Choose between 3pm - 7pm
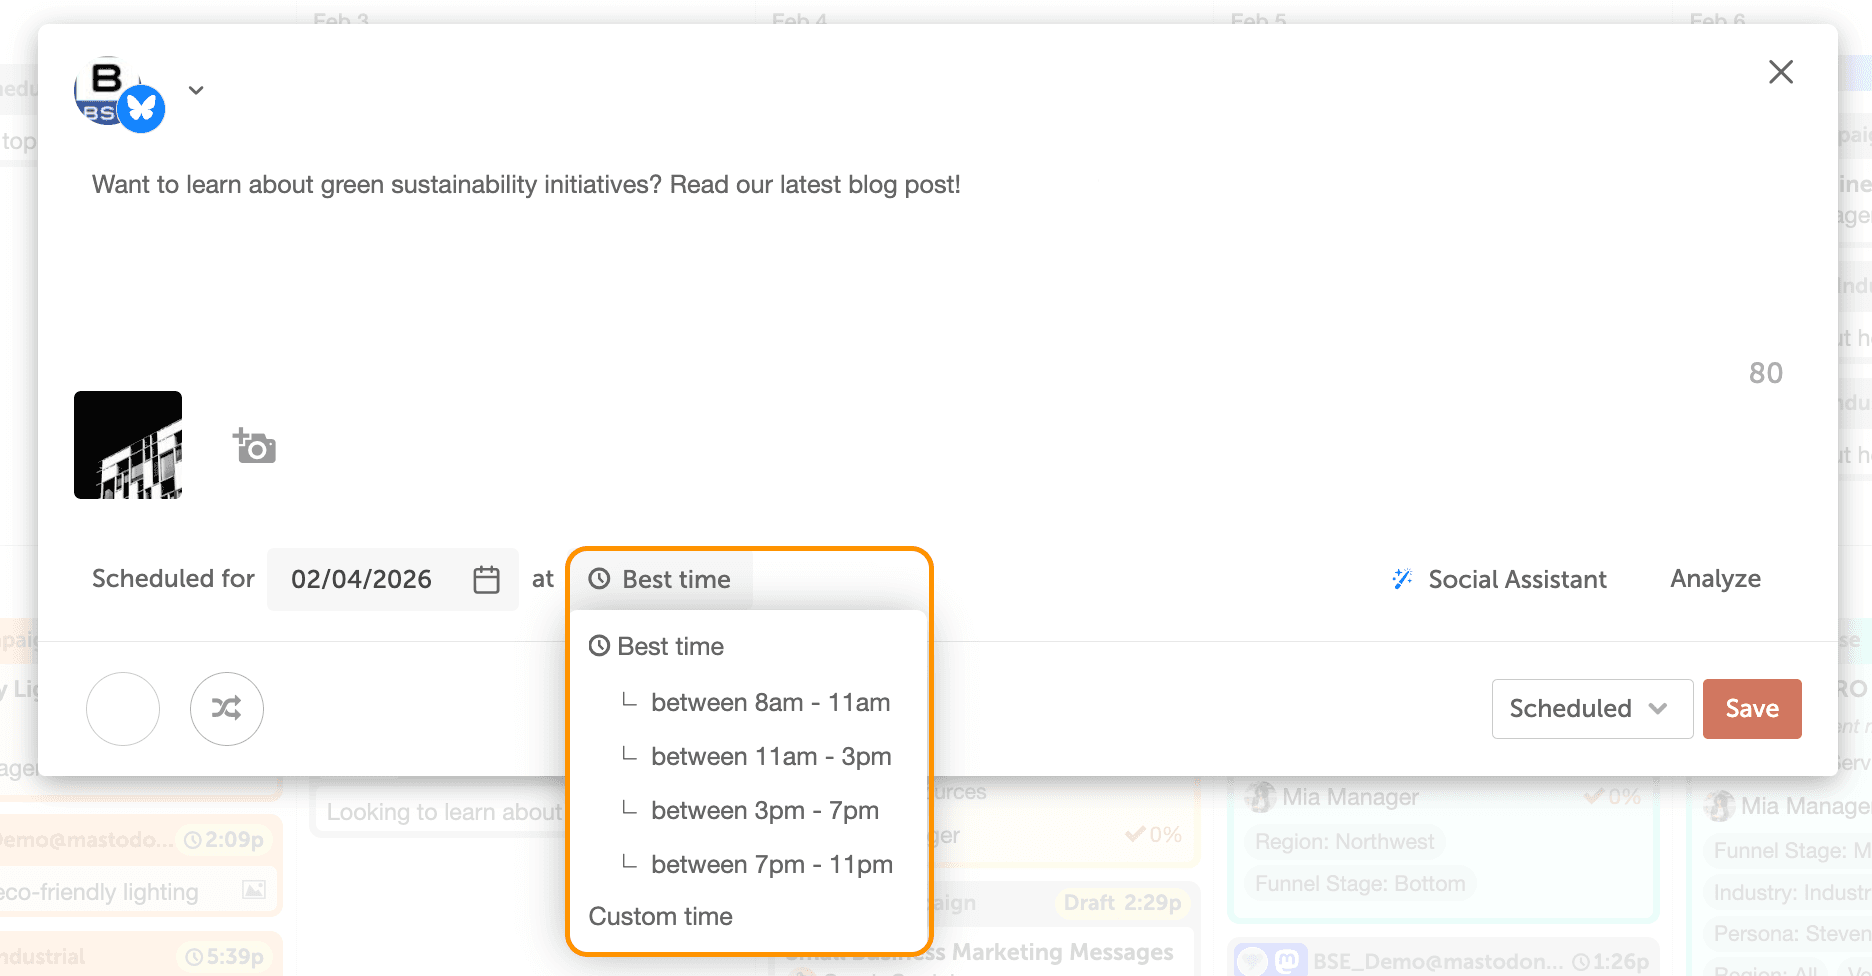 [x=764, y=810]
